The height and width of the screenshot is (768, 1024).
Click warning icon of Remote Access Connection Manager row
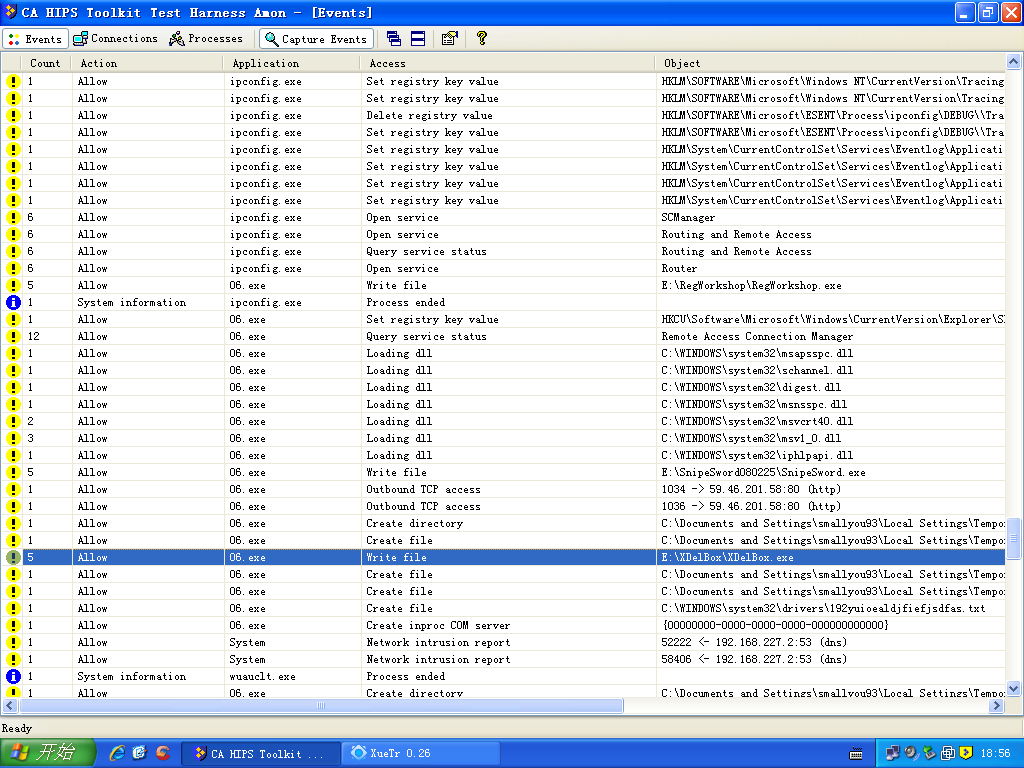13,336
